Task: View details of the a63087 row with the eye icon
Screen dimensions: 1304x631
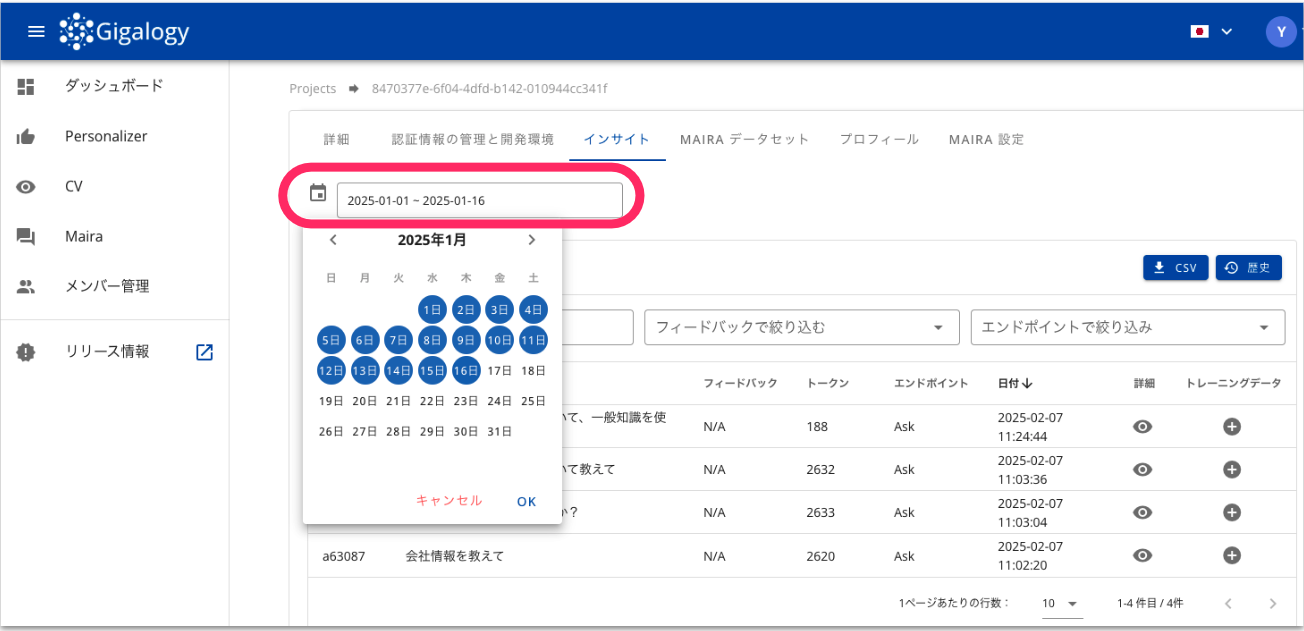Action: tap(1142, 555)
